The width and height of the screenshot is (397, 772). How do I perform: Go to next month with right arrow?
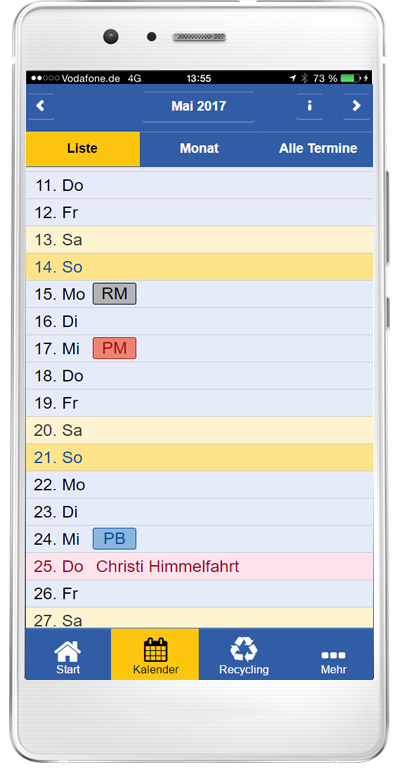[x=357, y=106]
